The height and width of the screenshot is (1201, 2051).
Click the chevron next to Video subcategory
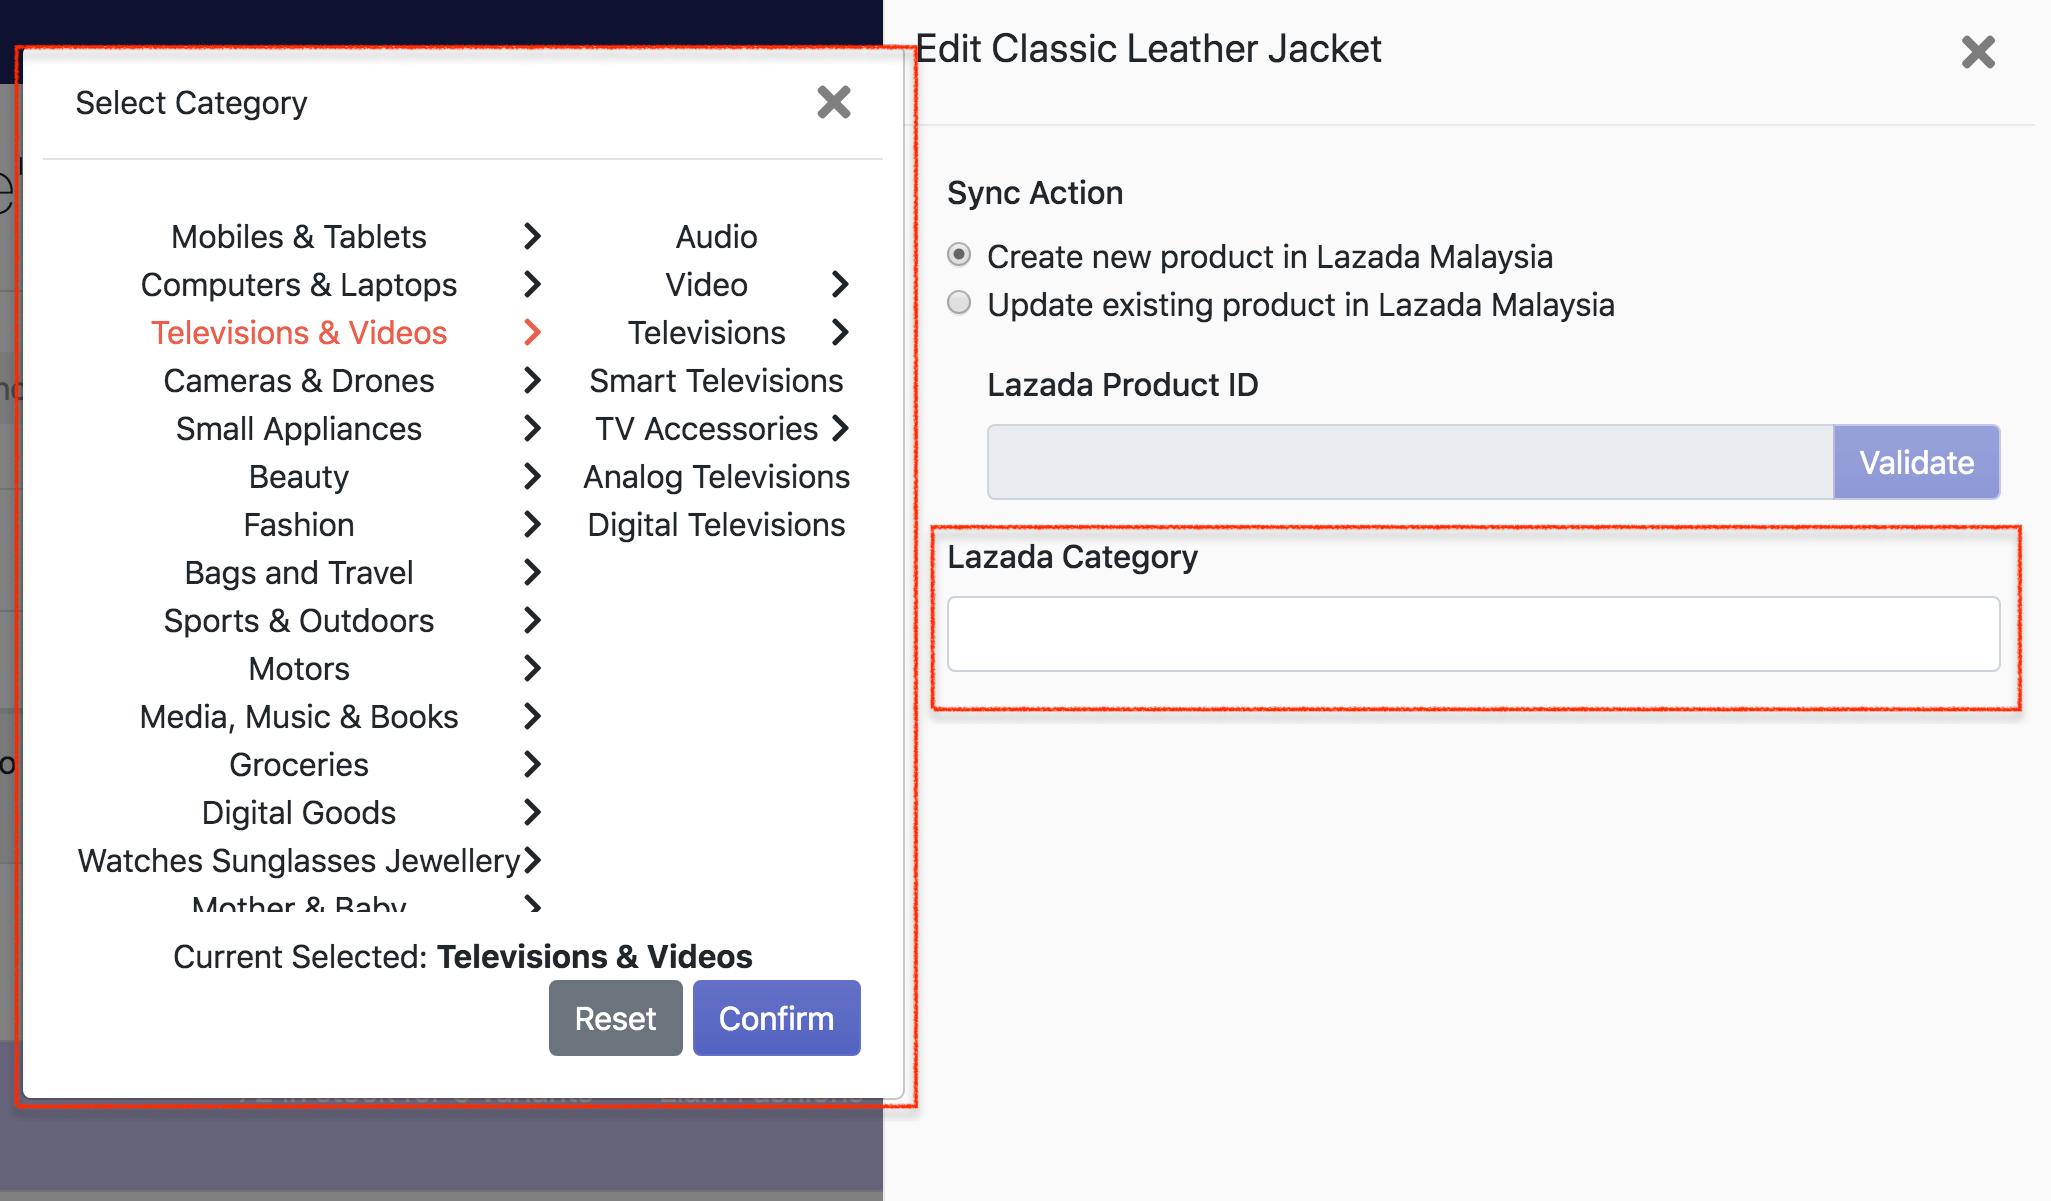[840, 285]
